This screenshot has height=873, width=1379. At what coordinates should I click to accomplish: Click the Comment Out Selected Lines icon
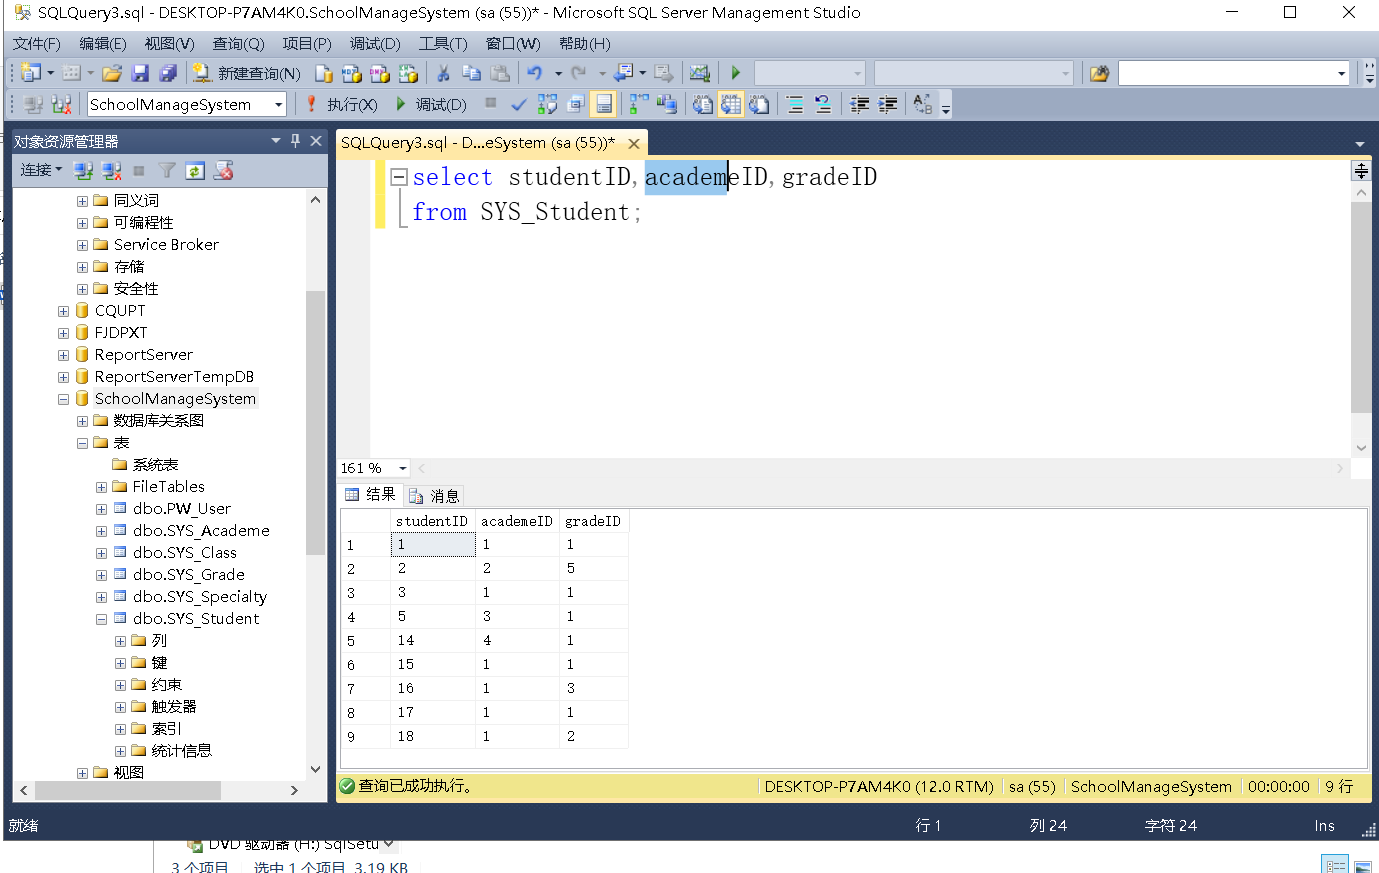tap(795, 104)
